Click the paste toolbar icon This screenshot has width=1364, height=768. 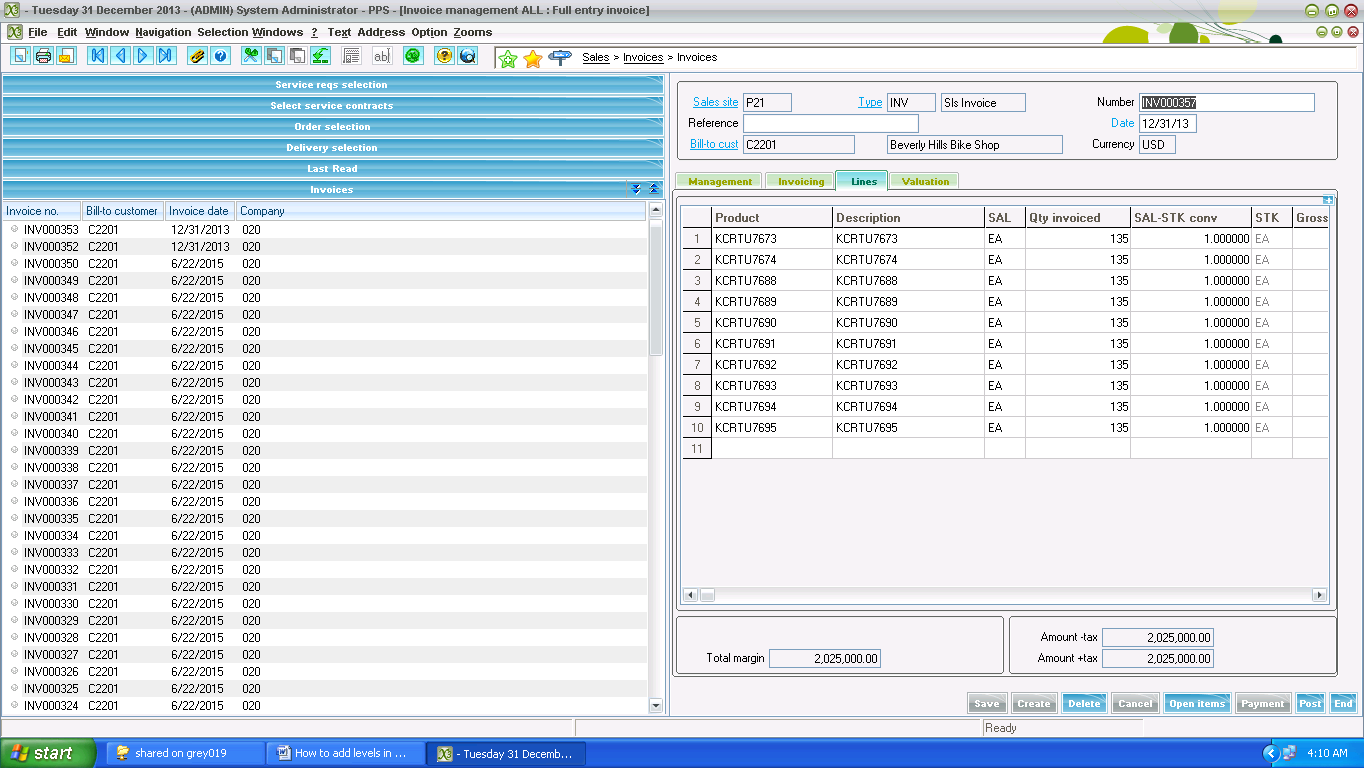pos(297,56)
